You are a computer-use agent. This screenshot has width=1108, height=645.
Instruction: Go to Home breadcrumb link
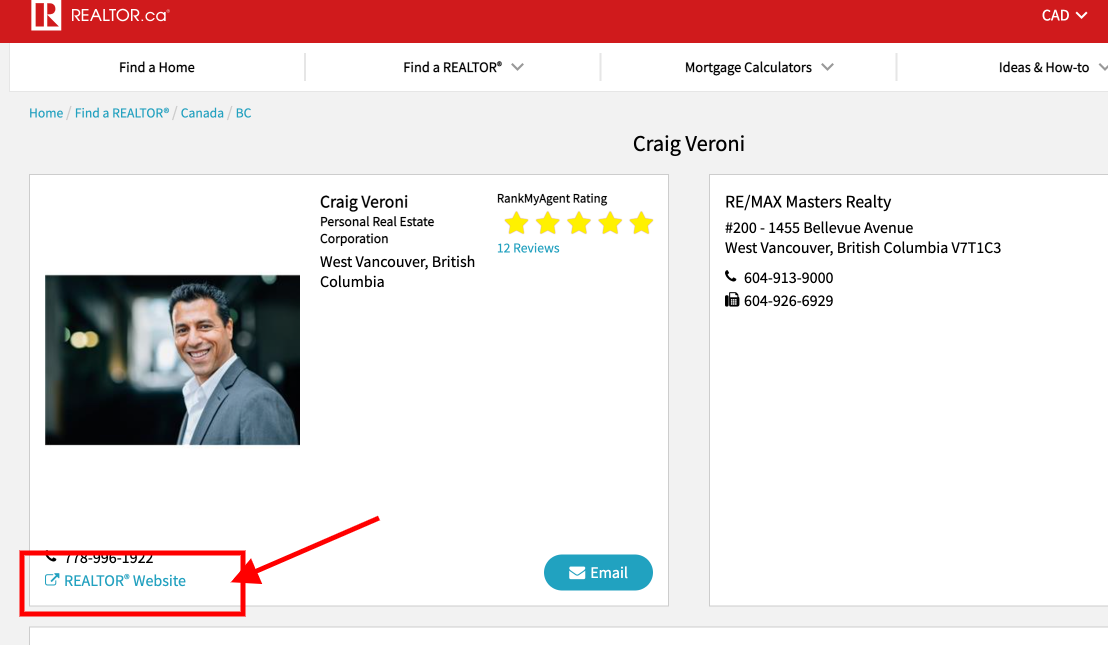point(46,113)
